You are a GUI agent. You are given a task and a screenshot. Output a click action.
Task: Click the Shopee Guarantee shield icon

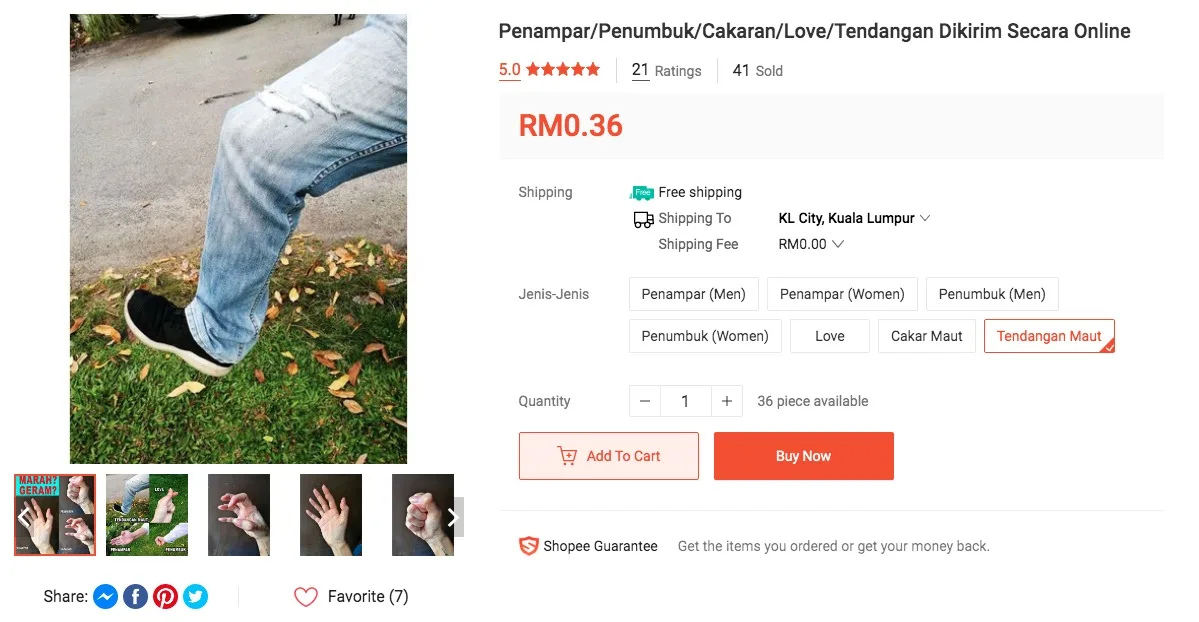pyautogui.click(x=528, y=546)
